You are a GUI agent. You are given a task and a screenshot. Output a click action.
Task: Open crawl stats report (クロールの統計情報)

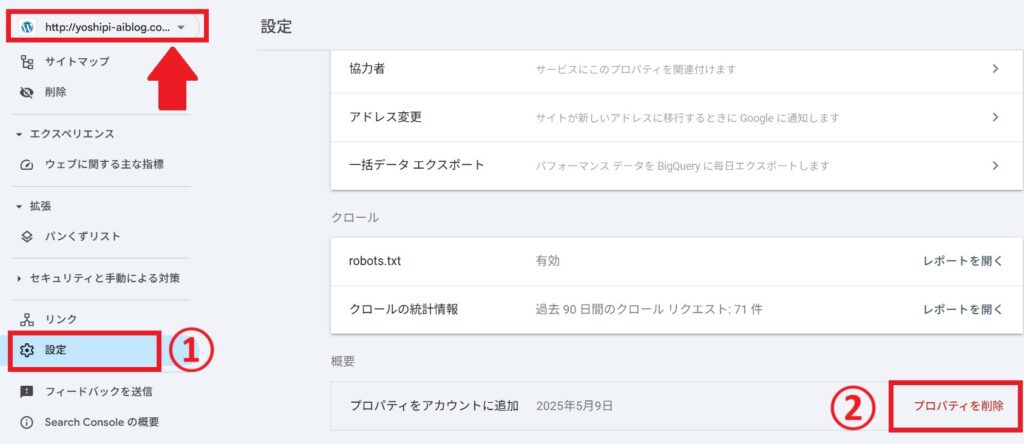(963, 309)
